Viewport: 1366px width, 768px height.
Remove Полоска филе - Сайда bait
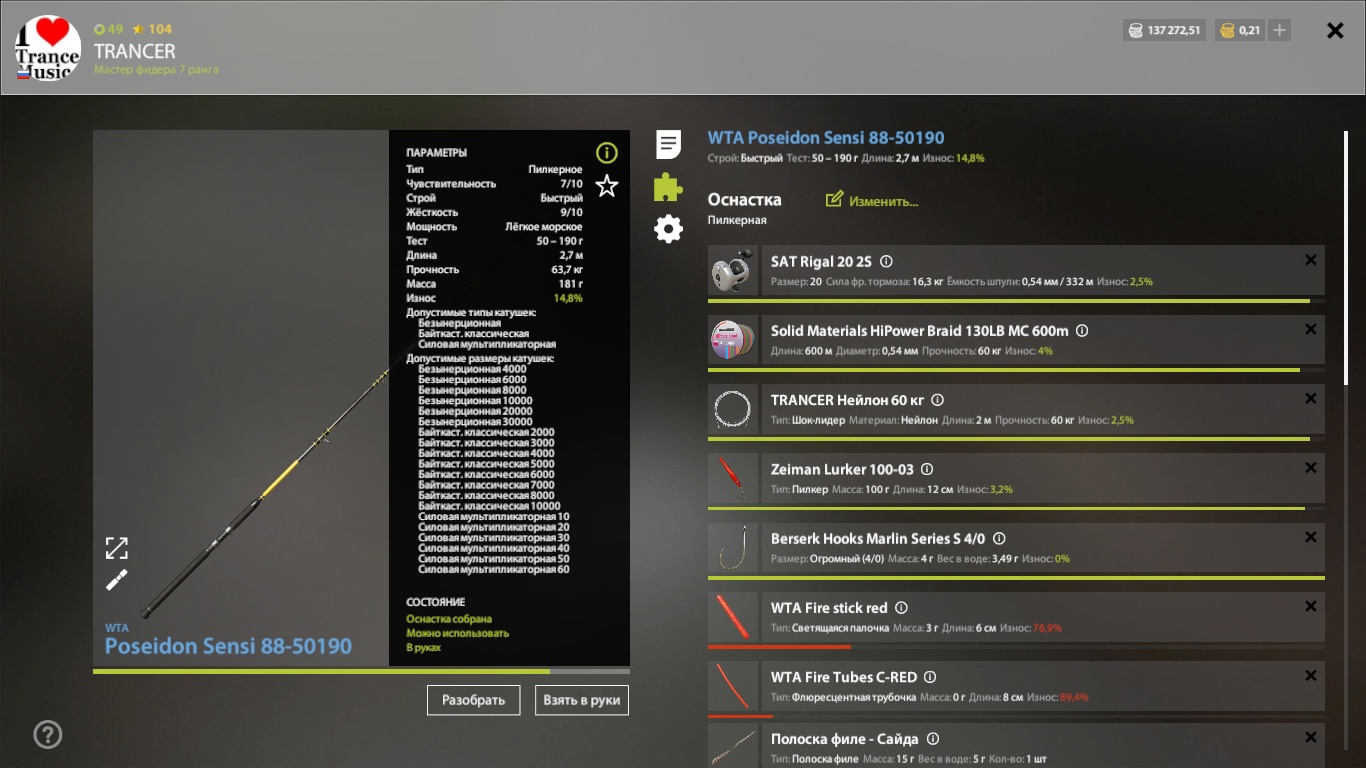[1311, 737]
